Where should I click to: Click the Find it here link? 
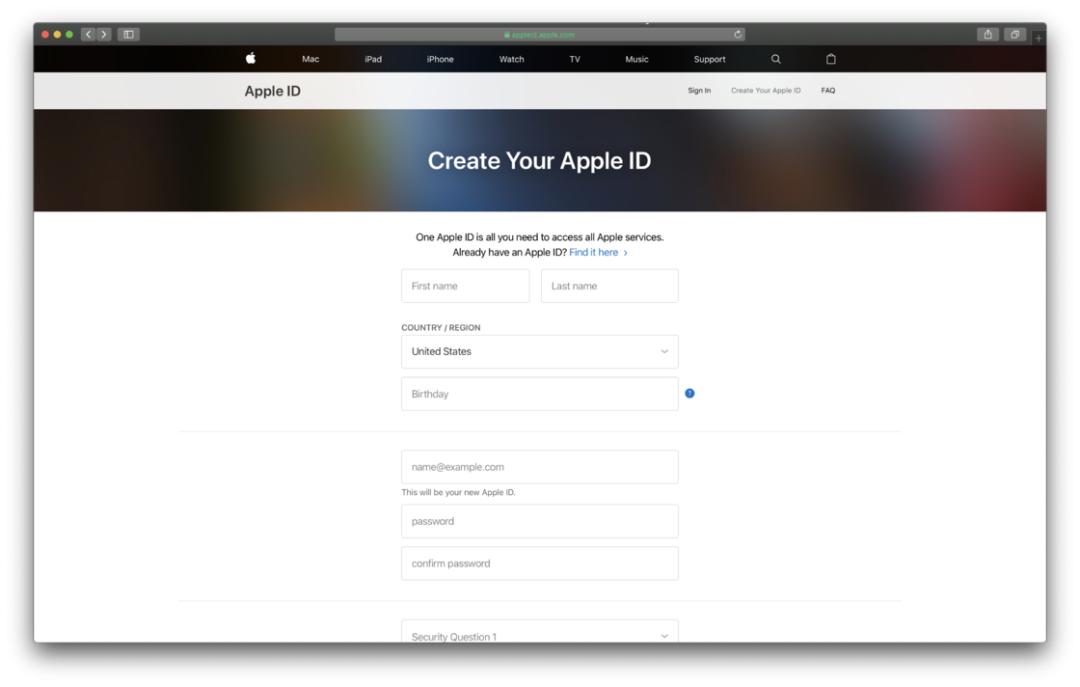click(x=598, y=252)
